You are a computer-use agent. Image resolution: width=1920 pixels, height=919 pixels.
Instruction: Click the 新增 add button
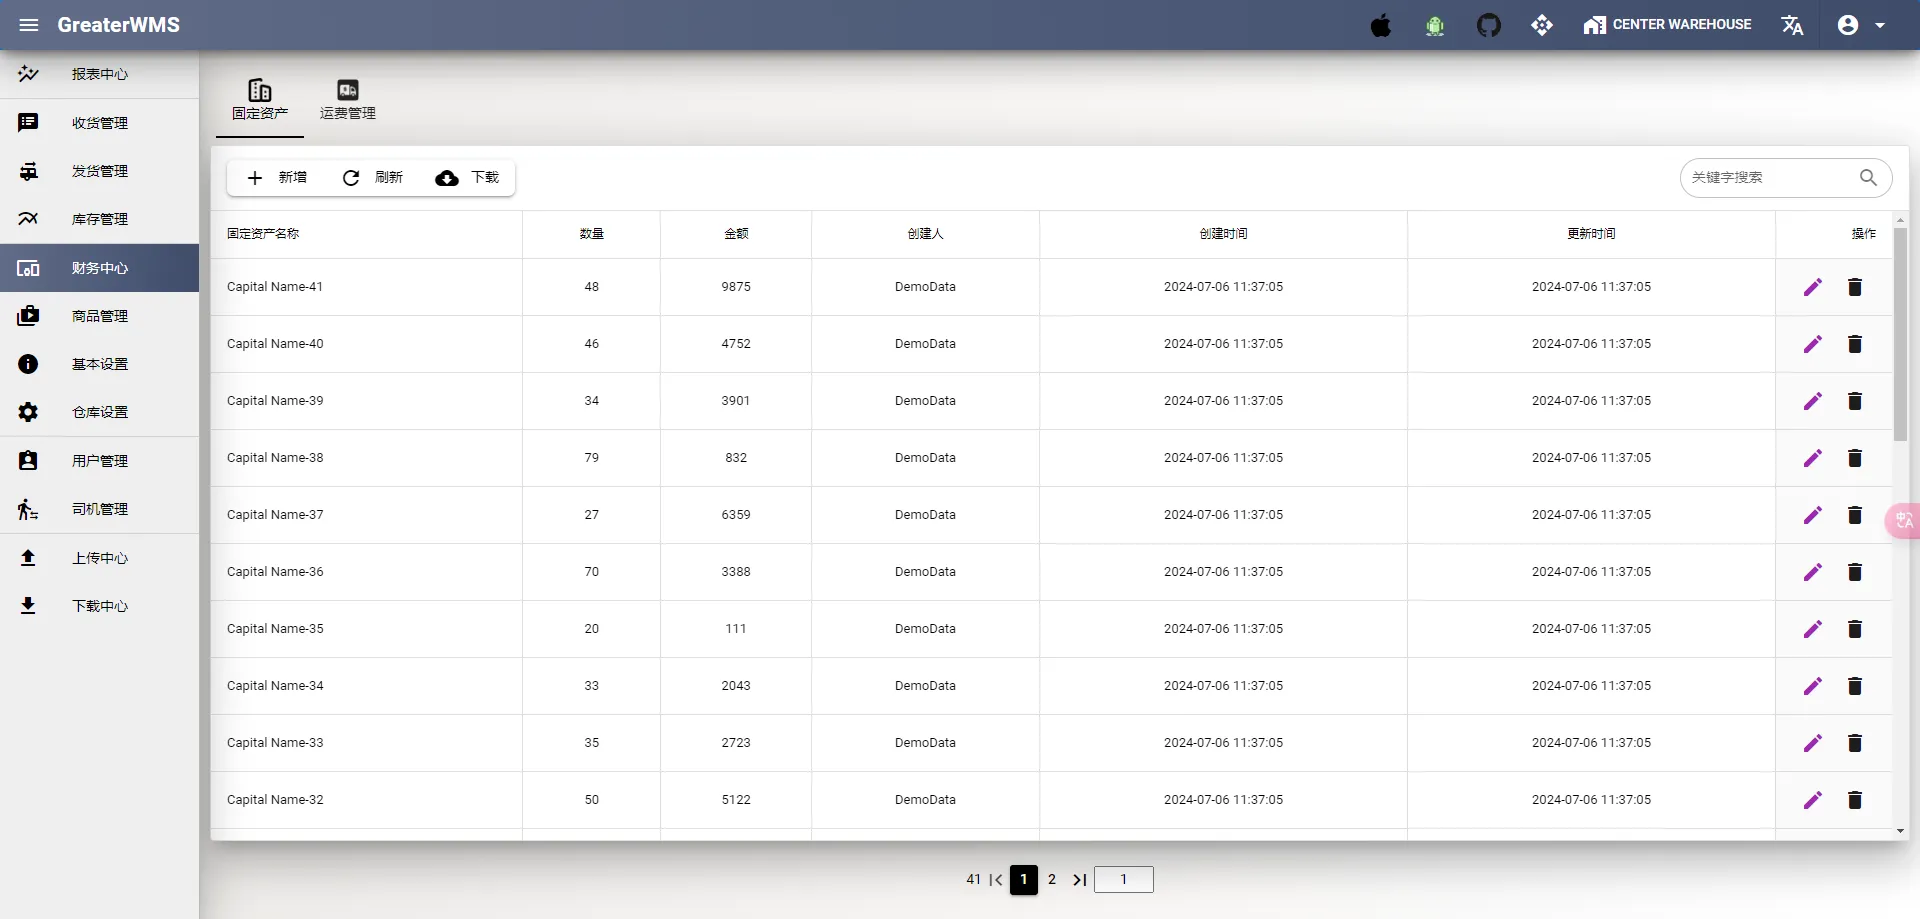tap(277, 177)
